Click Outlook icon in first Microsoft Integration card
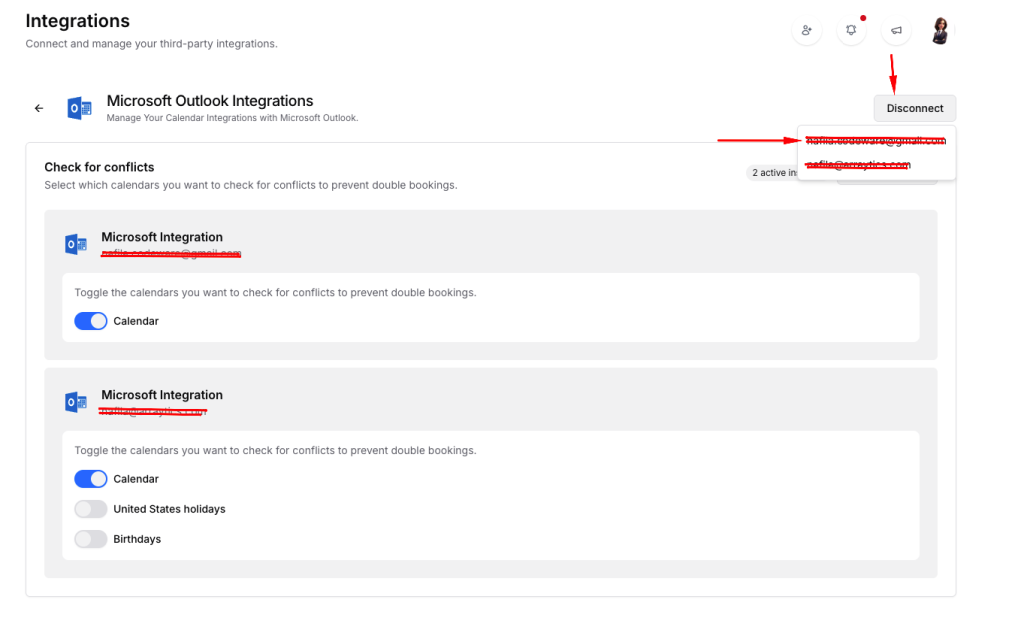The height and width of the screenshot is (633, 1024). coord(76,244)
